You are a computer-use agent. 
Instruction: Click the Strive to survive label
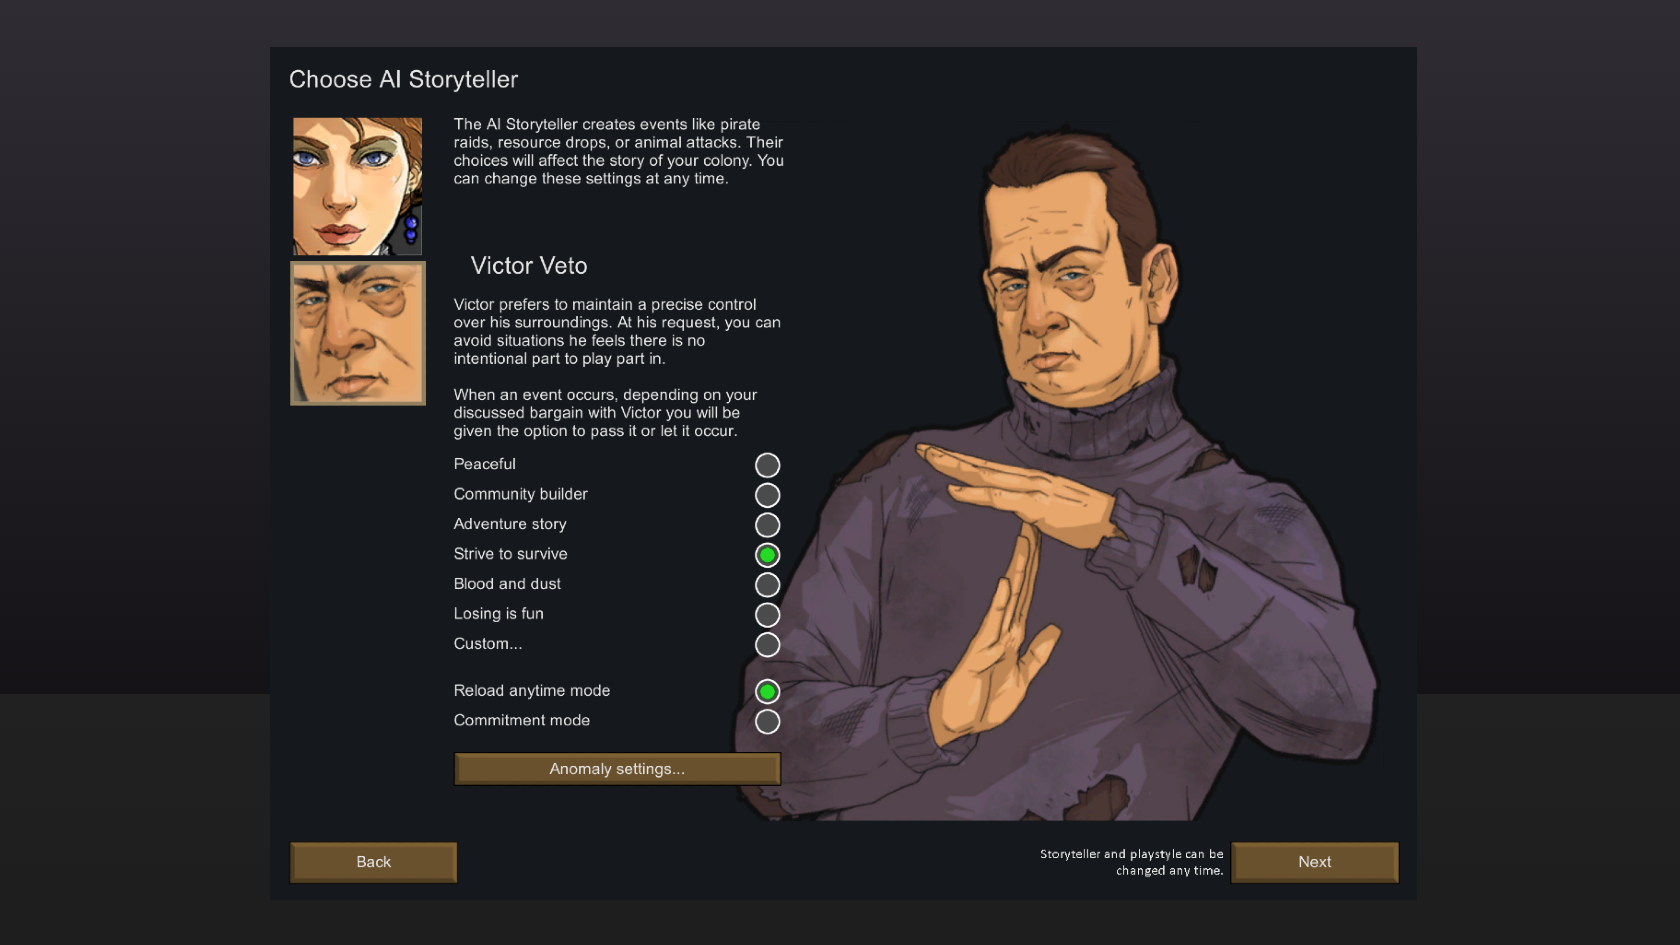510,554
